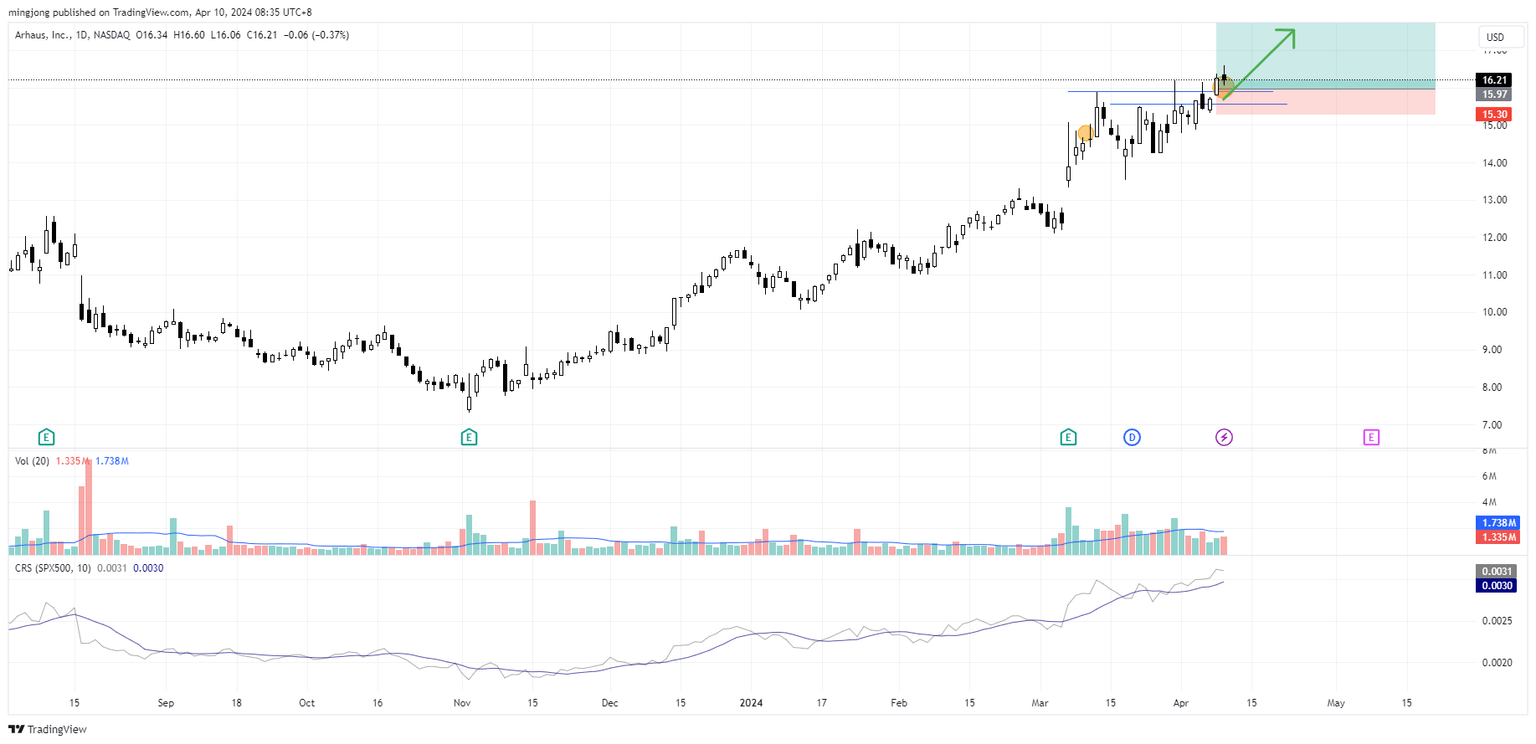Click the leftmost green earnings badge

tap(44, 437)
